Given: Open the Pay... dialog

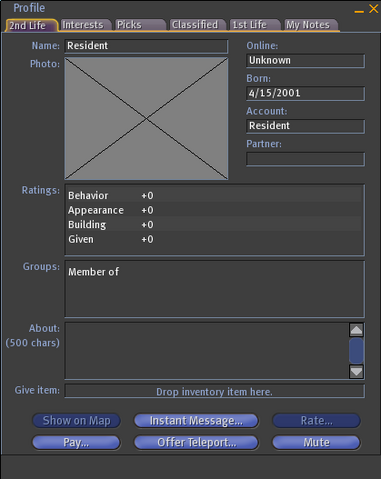Looking at the screenshot, I should coord(76,443).
